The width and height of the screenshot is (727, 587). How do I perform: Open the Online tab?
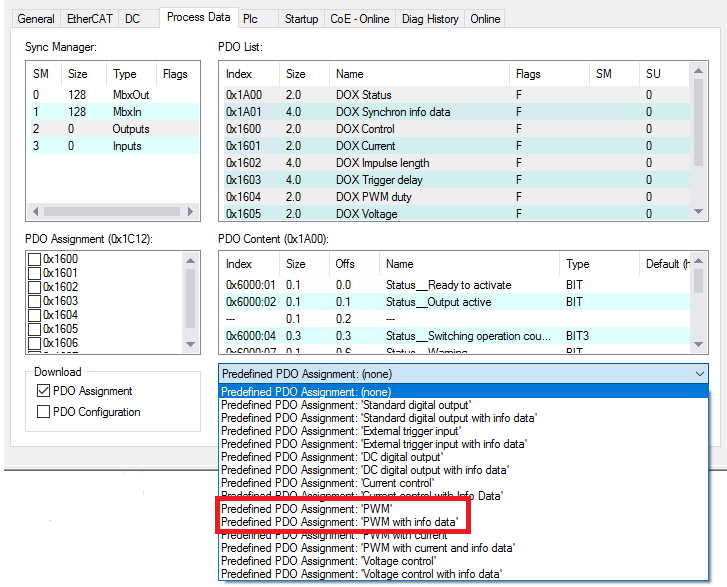tap(485, 19)
